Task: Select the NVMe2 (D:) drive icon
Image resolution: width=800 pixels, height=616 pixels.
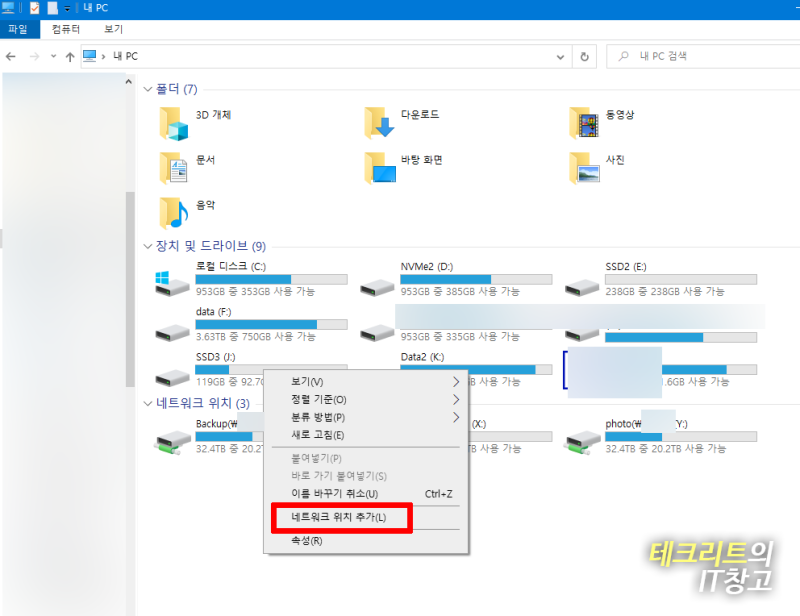Action: [x=377, y=287]
